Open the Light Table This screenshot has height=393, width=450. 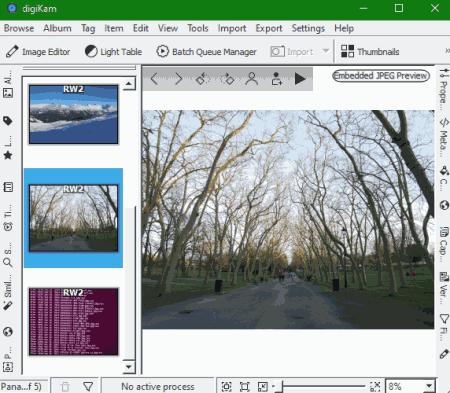coord(113,52)
